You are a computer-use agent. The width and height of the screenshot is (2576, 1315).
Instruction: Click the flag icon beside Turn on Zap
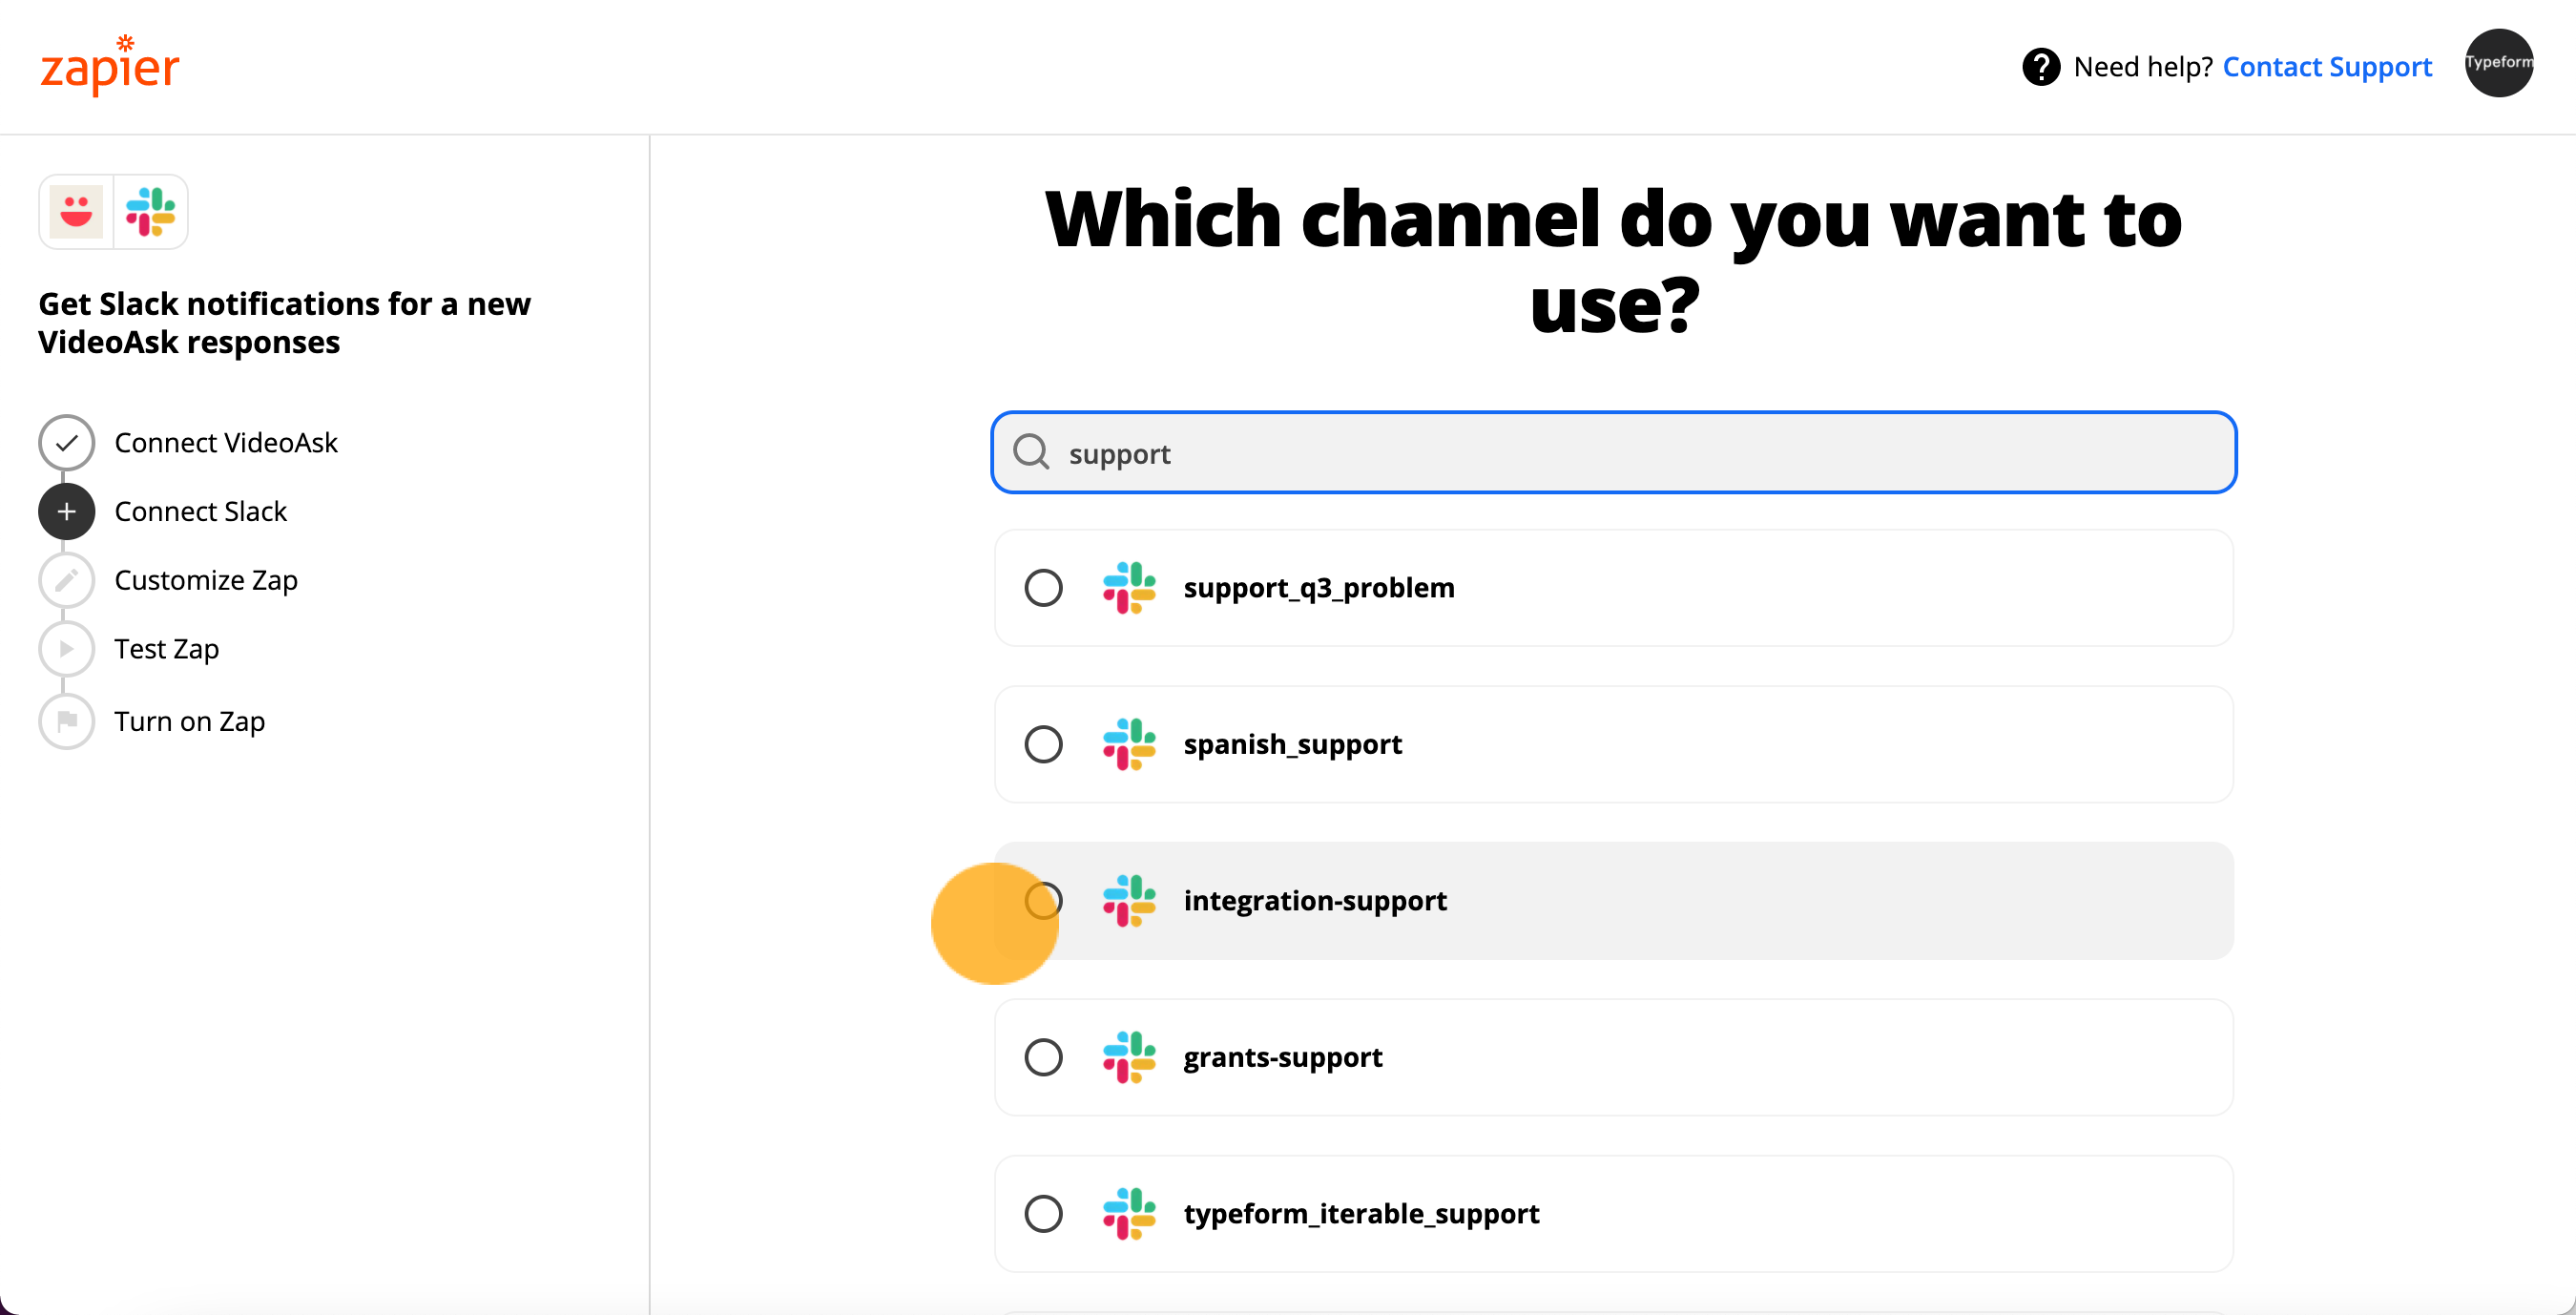pos(66,721)
